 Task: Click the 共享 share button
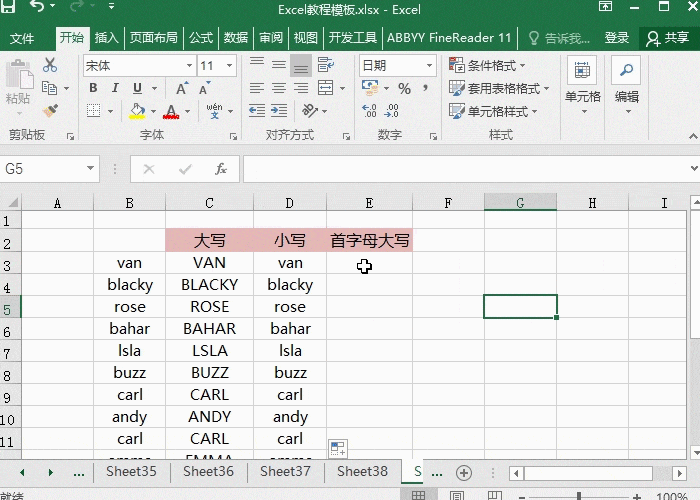(x=668, y=38)
